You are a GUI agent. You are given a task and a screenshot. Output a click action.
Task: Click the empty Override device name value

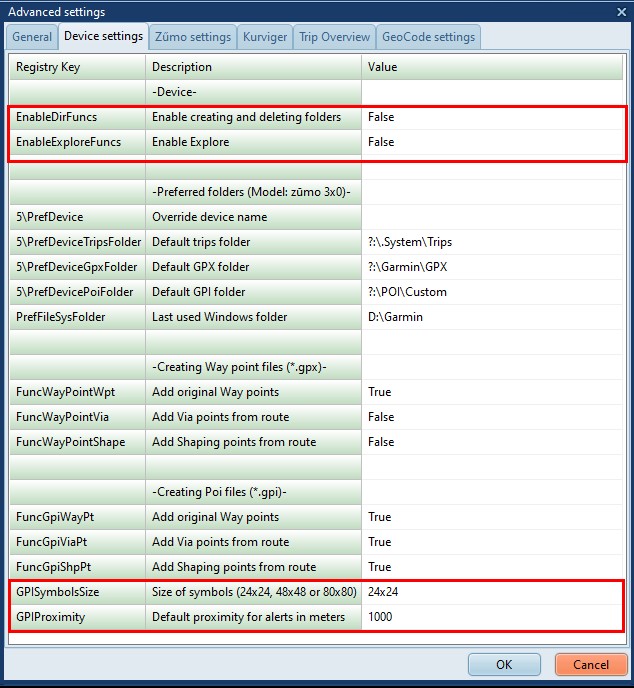[x=492, y=217]
